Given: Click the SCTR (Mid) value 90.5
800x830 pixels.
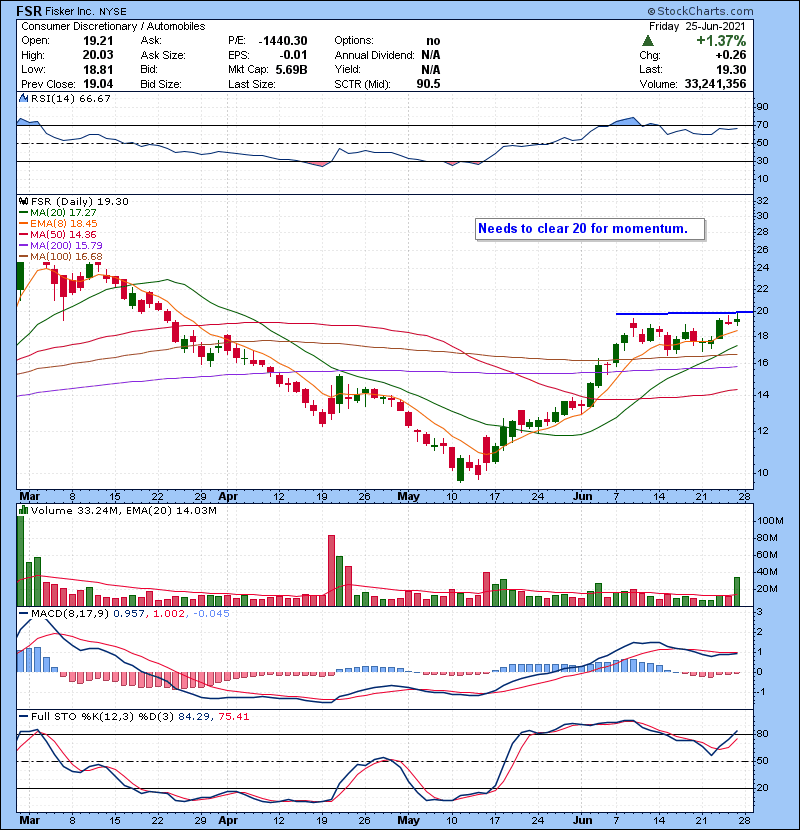Looking at the screenshot, I should pos(428,84).
